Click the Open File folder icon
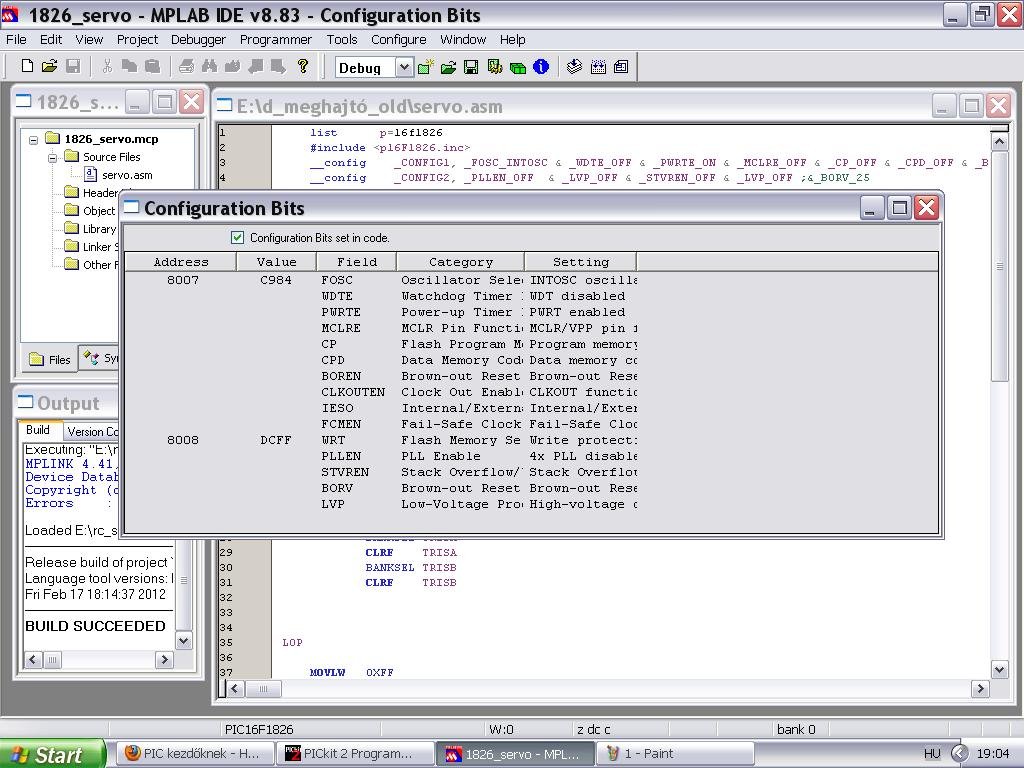The width and height of the screenshot is (1024, 768). (x=50, y=66)
